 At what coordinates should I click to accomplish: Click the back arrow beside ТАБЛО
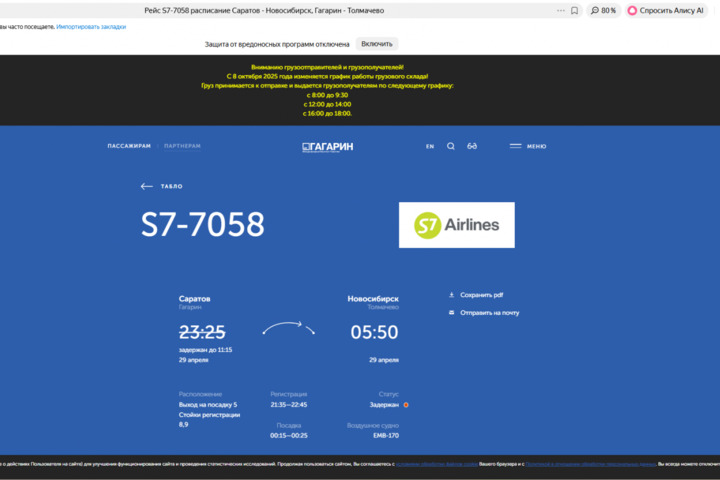pyautogui.click(x=146, y=186)
